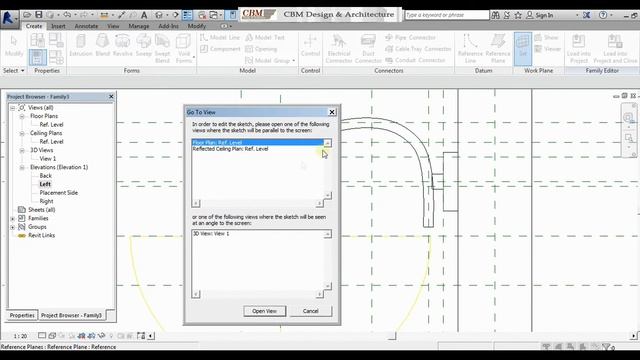The image size is (640, 360).
Task: Click Cancel in Go To View dialog
Action: (311, 311)
